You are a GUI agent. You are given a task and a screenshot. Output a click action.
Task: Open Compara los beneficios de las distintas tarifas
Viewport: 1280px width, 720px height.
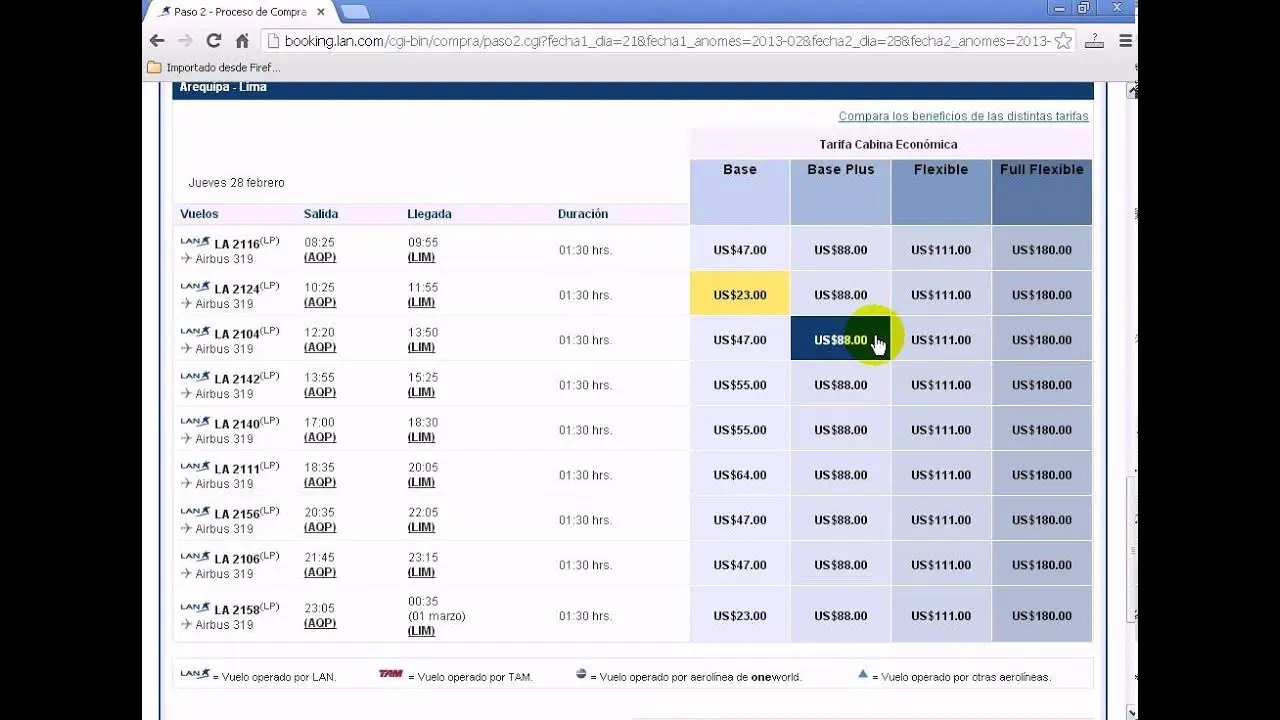[x=963, y=116]
